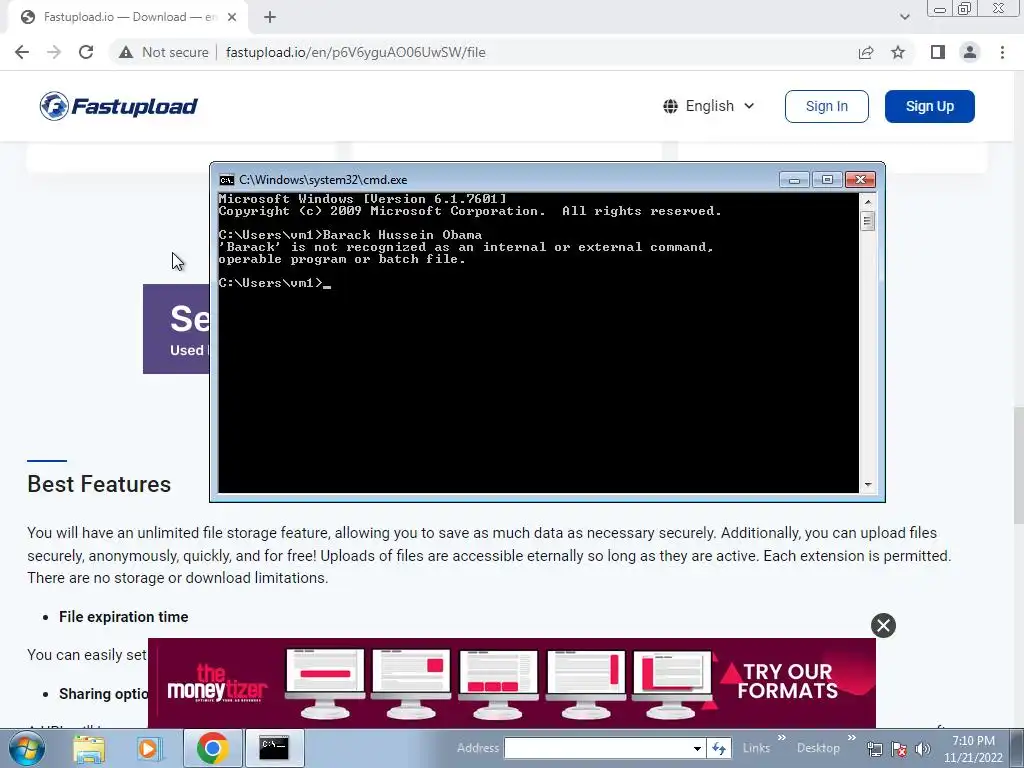Click the cmd.exe title bar icon
Viewport: 1024px width, 768px height.
click(x=227, y=180)
